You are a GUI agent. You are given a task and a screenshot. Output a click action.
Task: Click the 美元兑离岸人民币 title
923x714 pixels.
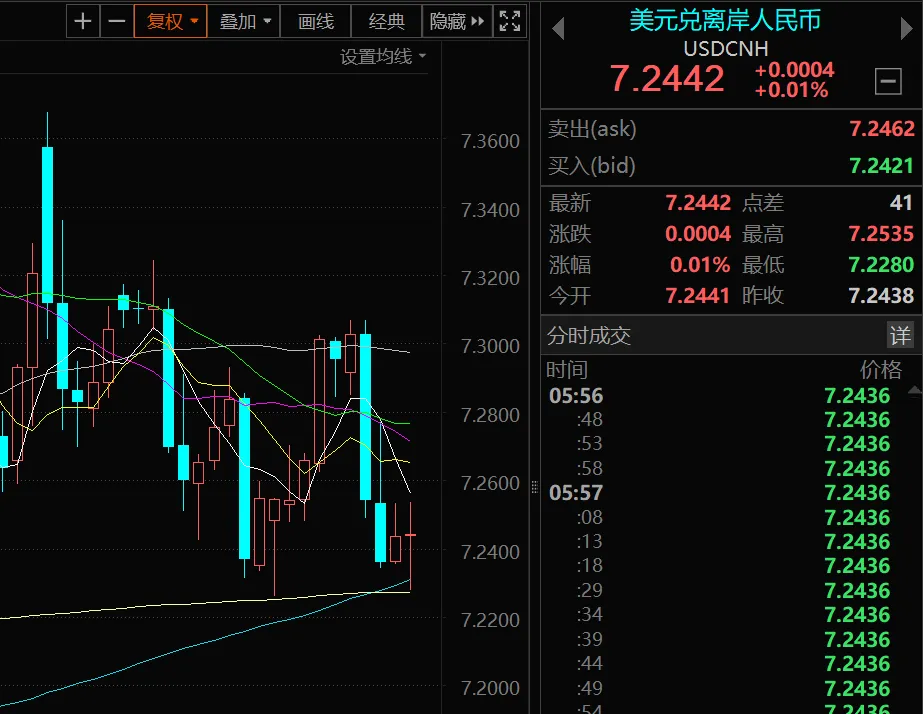click(x=725, y=20)
